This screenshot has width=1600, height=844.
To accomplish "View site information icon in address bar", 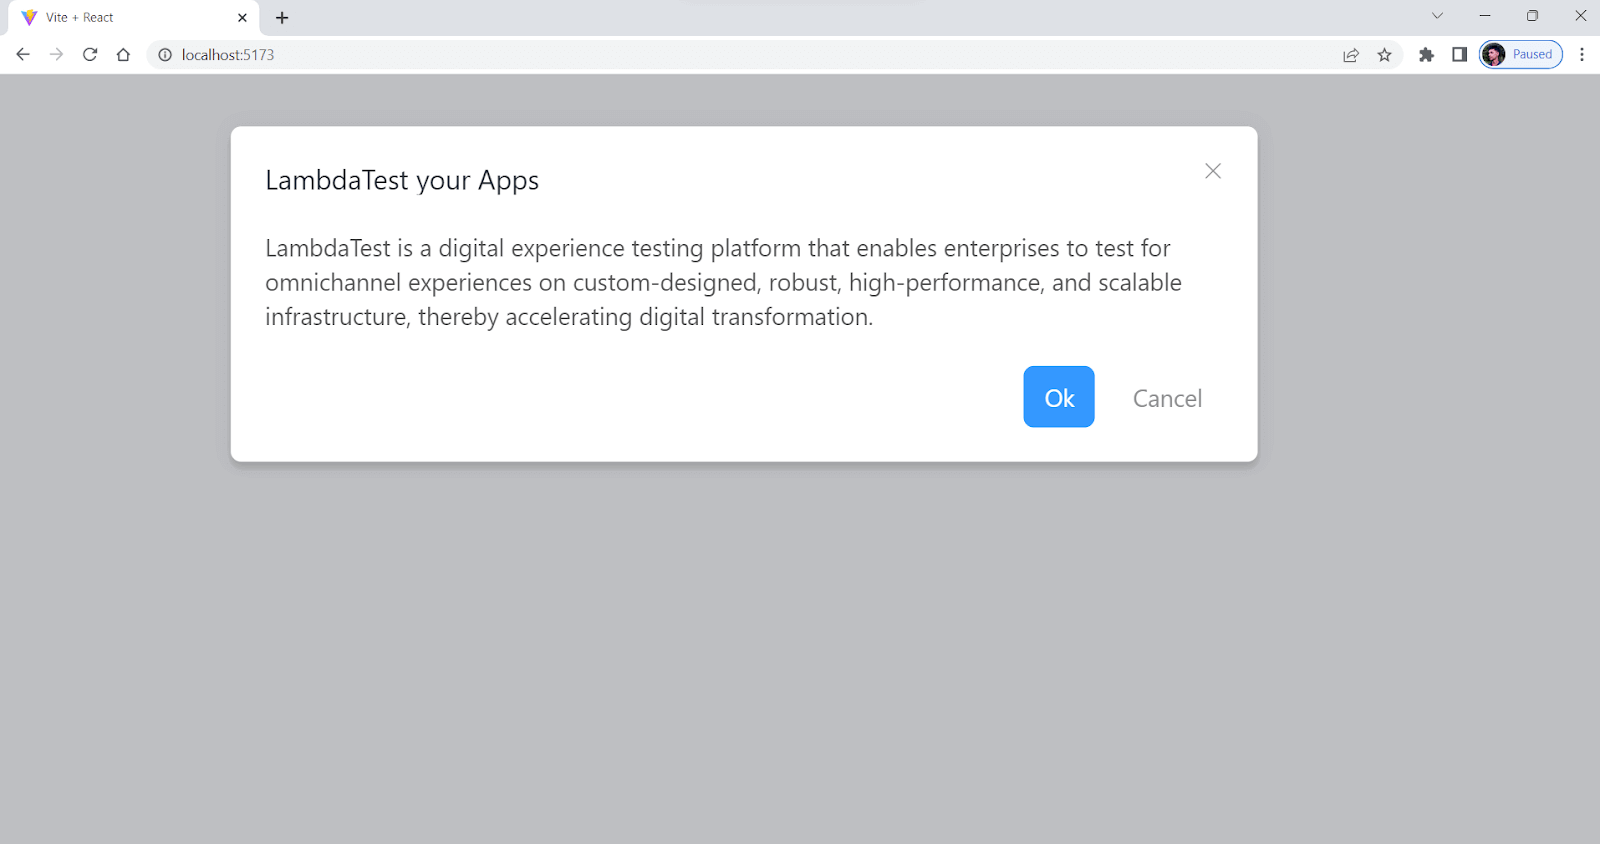I will point(165,55).
